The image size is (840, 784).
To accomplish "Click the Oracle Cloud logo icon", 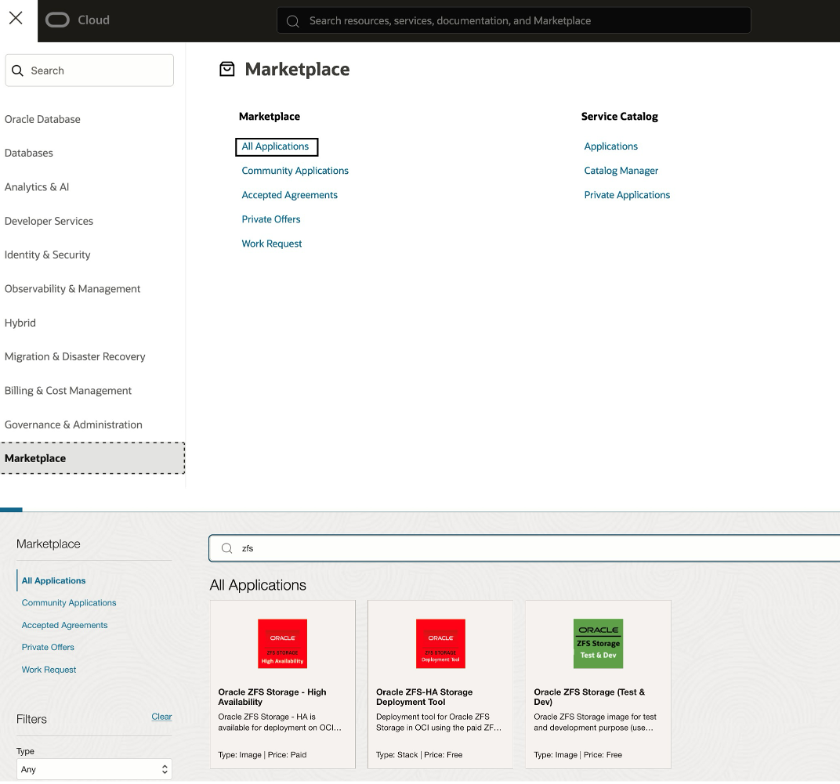I will 57,20.
